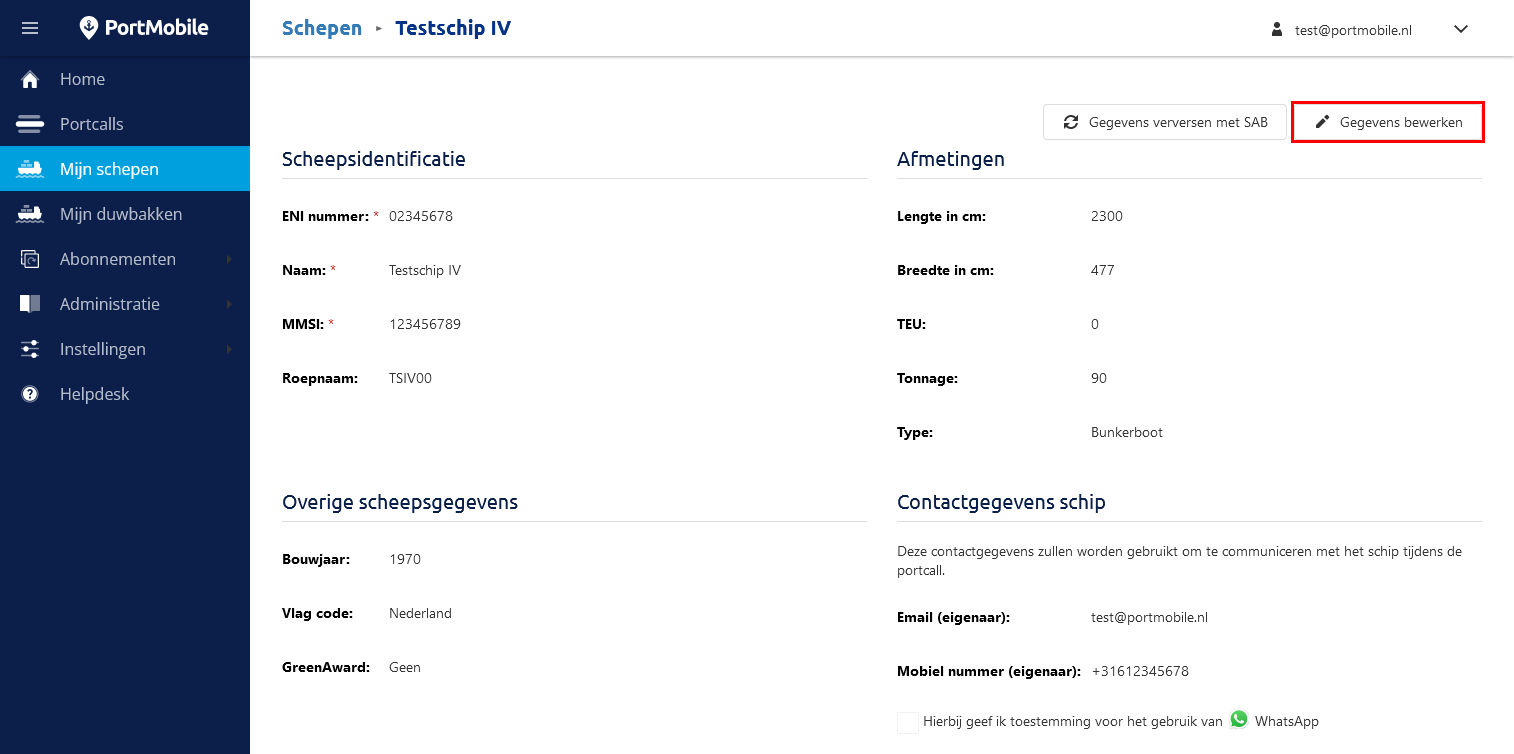
Task: Click Gegevens bewerken button
Action: pyautogui.click(x=1387, y=122)
